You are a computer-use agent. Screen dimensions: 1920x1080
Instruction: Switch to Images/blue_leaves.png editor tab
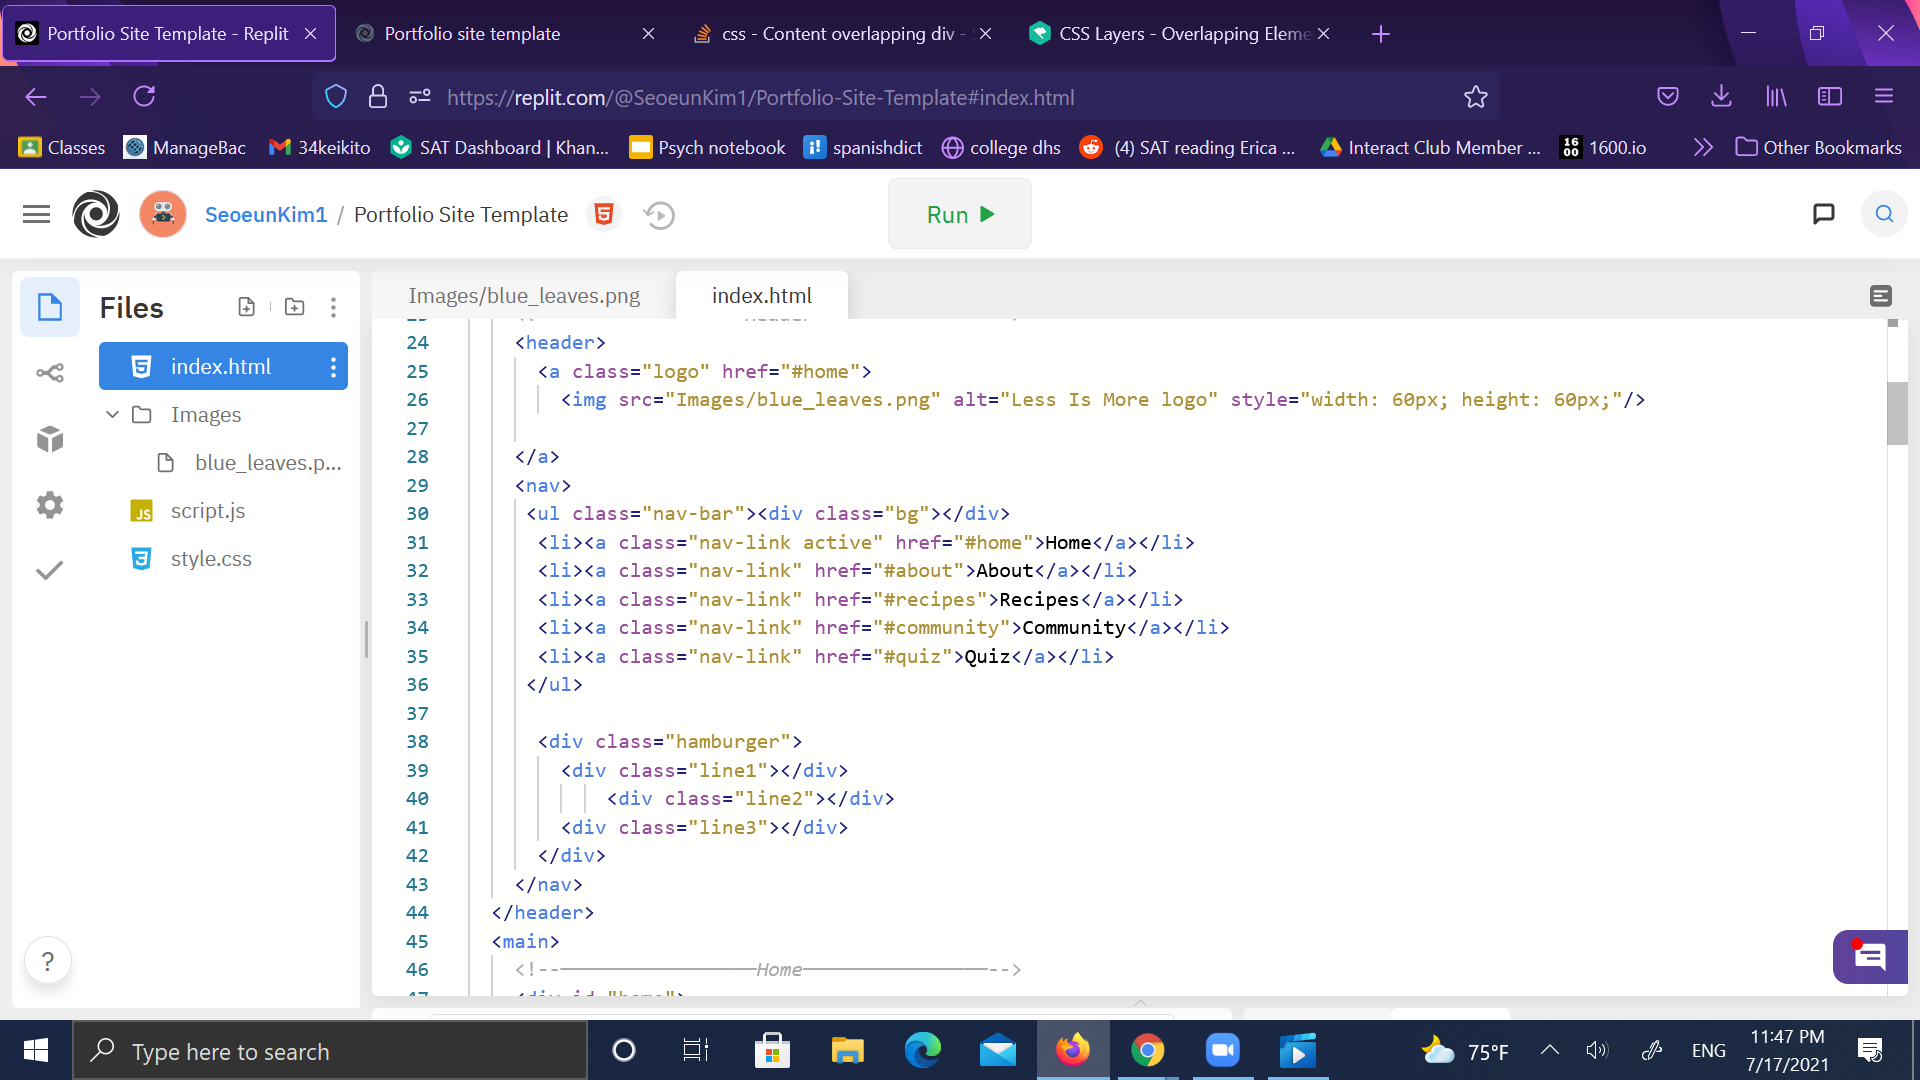[523, 296]
